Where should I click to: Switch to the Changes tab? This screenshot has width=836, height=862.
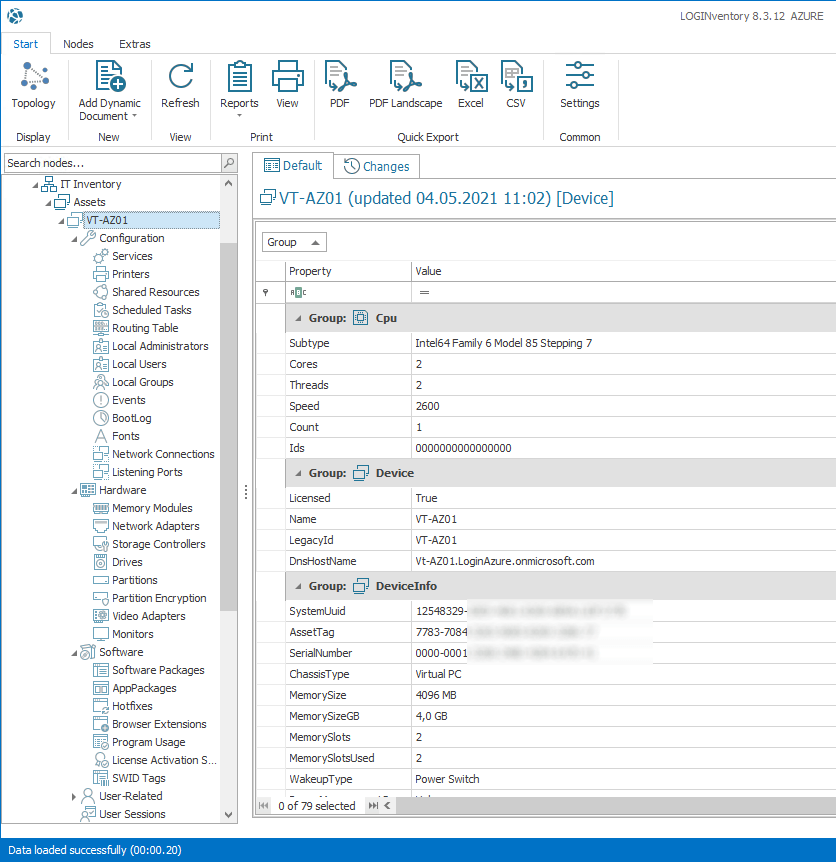[377, 166]
